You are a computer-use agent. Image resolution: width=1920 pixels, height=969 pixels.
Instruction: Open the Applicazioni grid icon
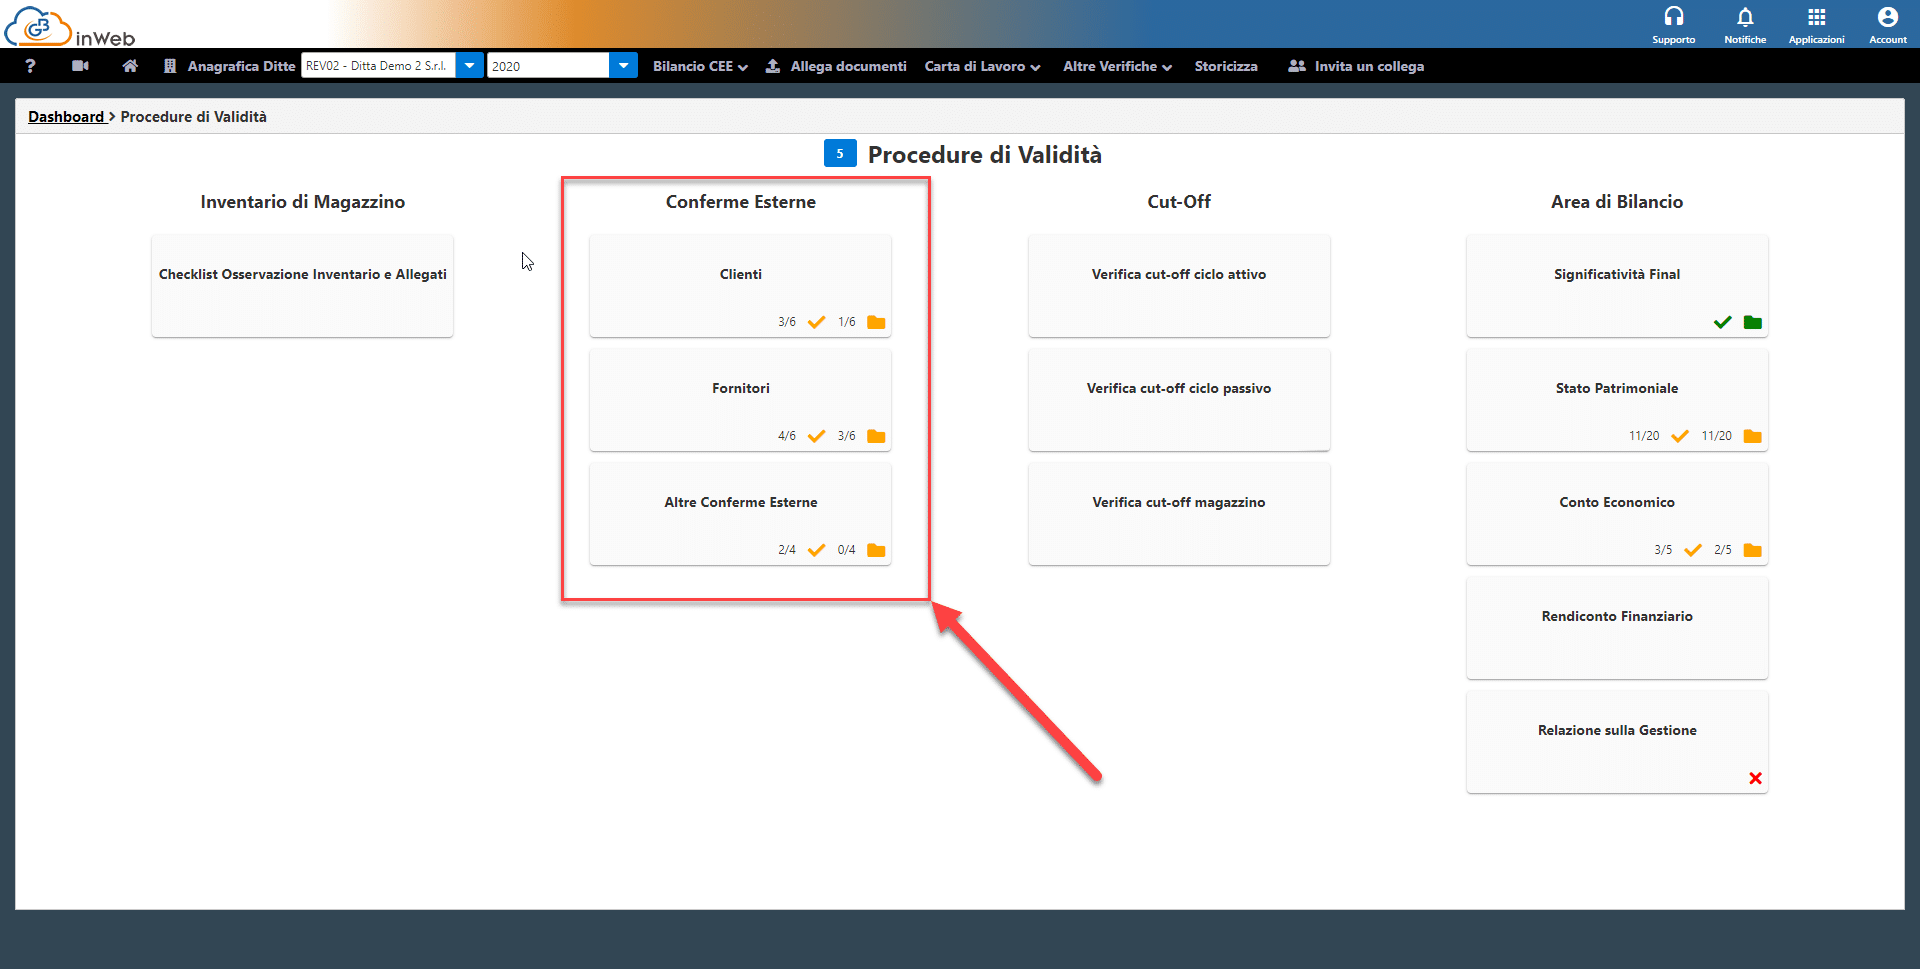pyautogui.click(x=1816, y=24)
